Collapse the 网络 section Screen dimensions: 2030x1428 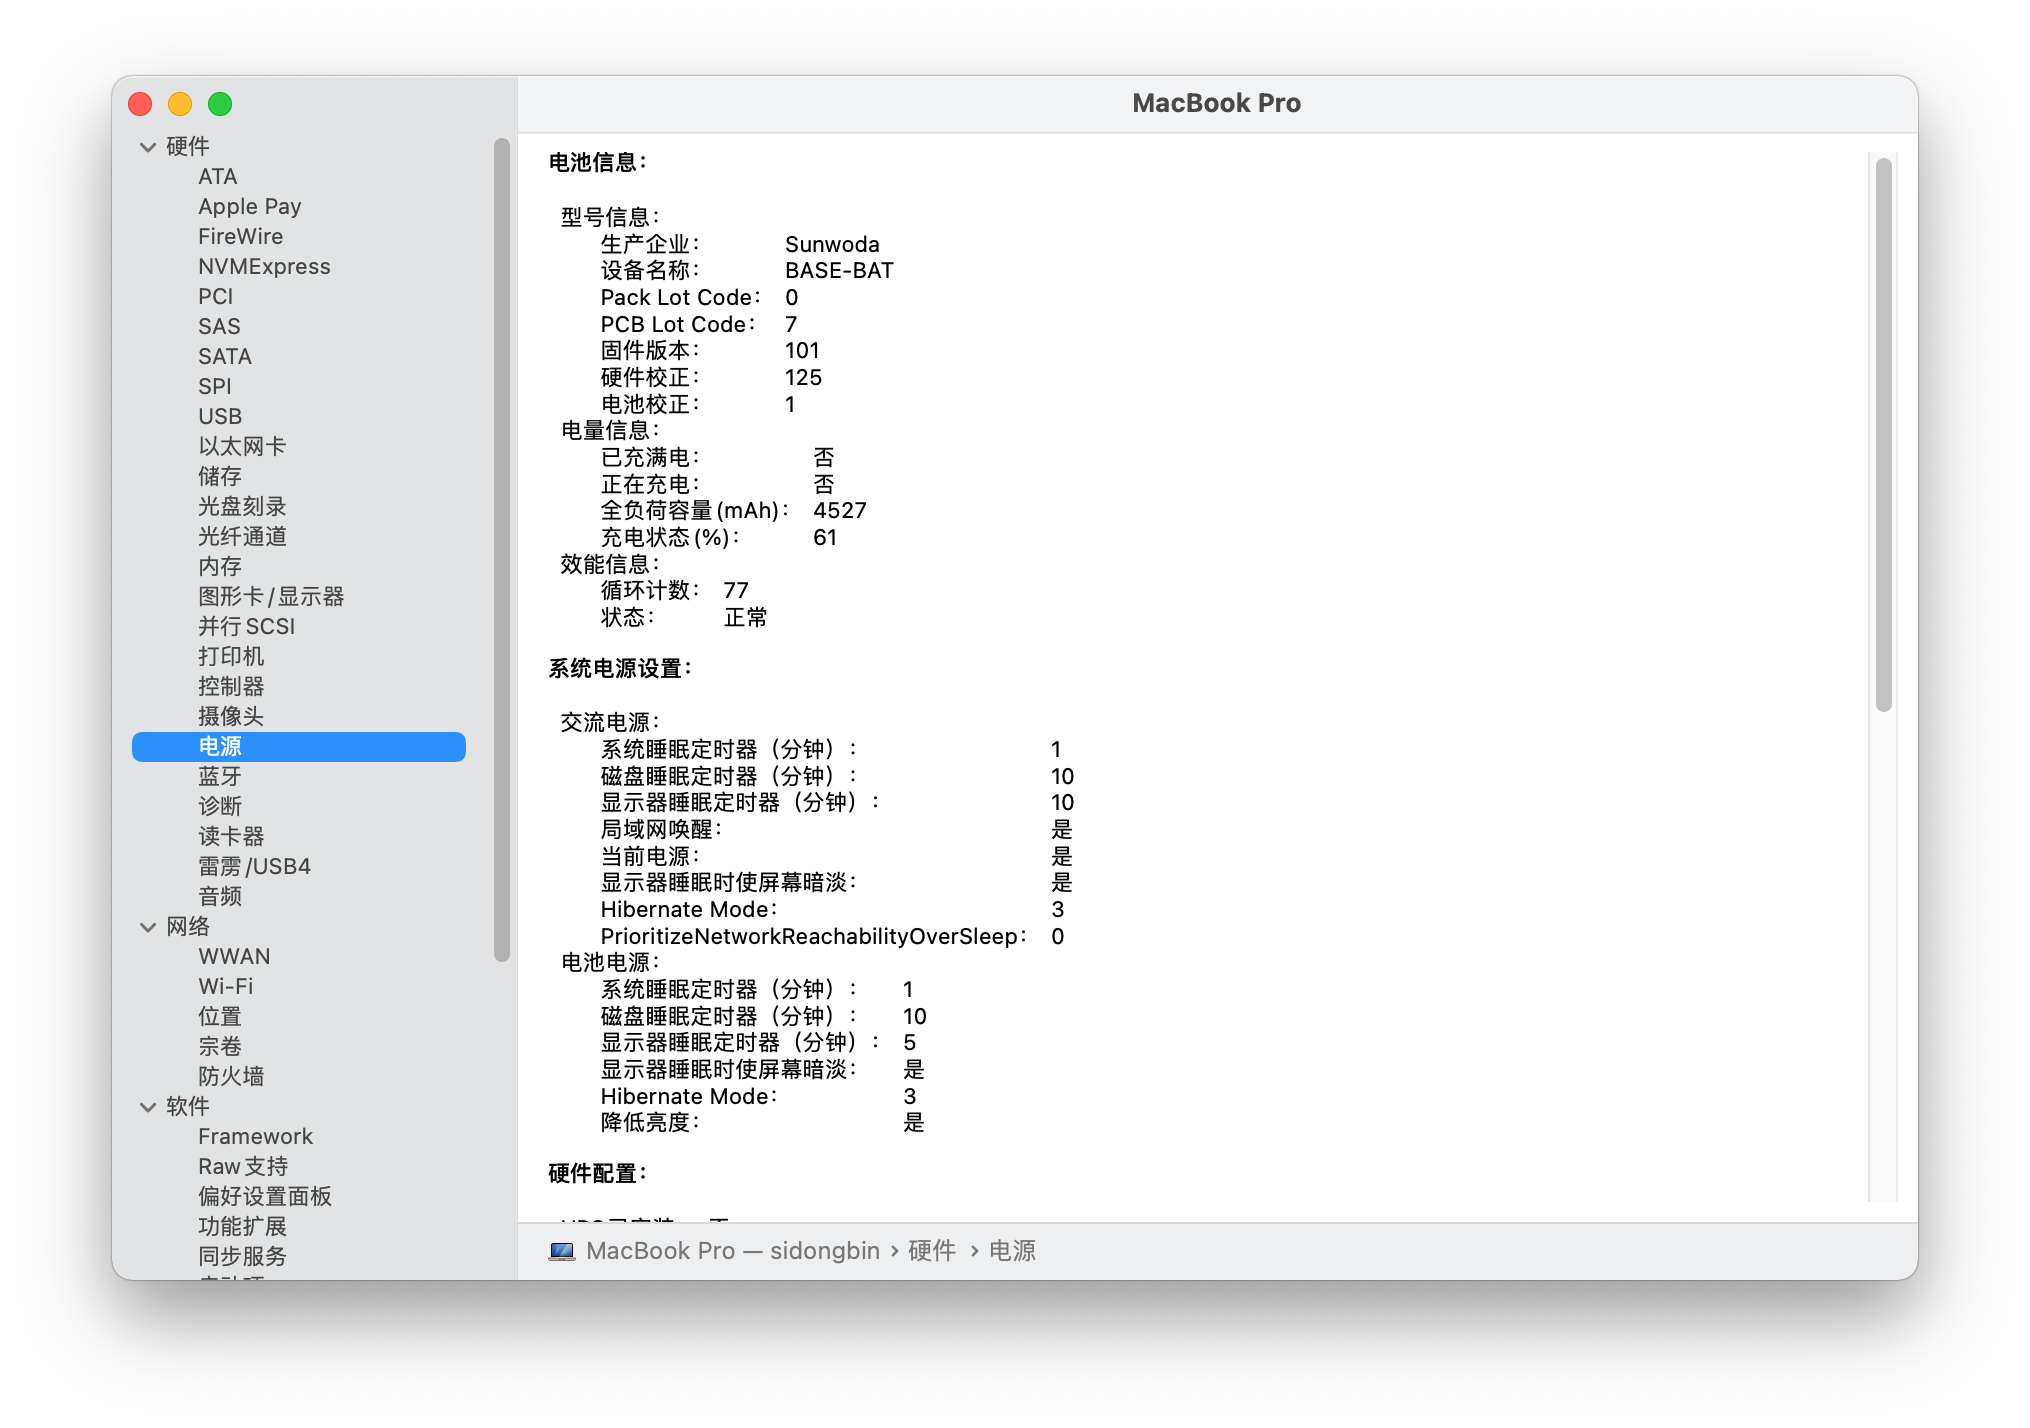pos(147,926)
